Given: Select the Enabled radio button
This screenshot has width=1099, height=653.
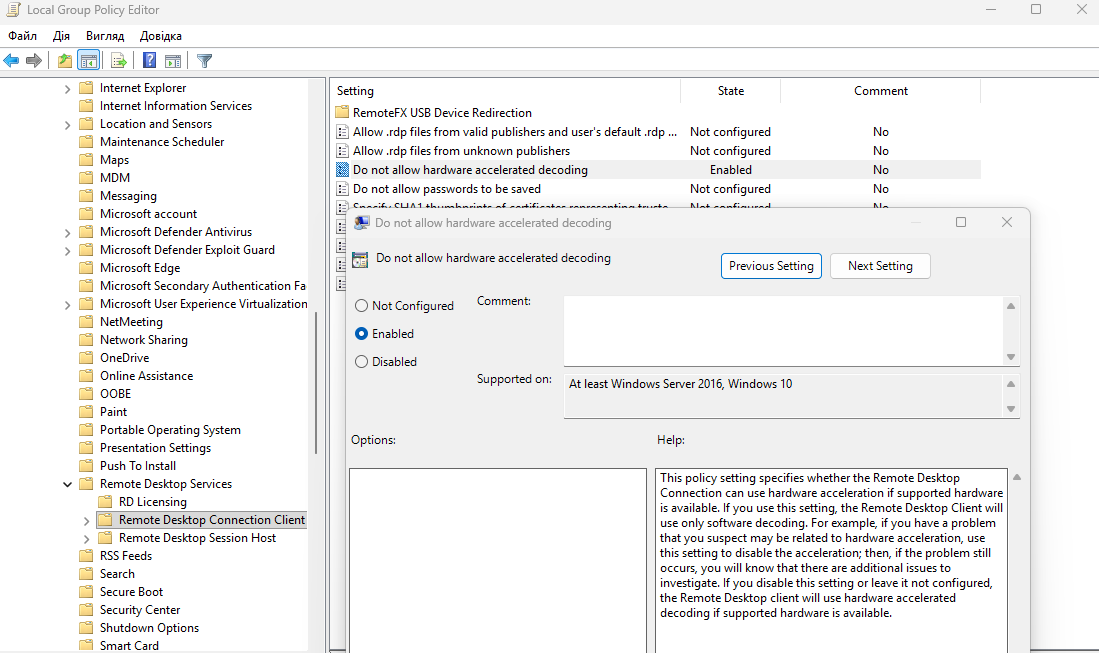Looking at the screenshot, I should pos(362,334).
